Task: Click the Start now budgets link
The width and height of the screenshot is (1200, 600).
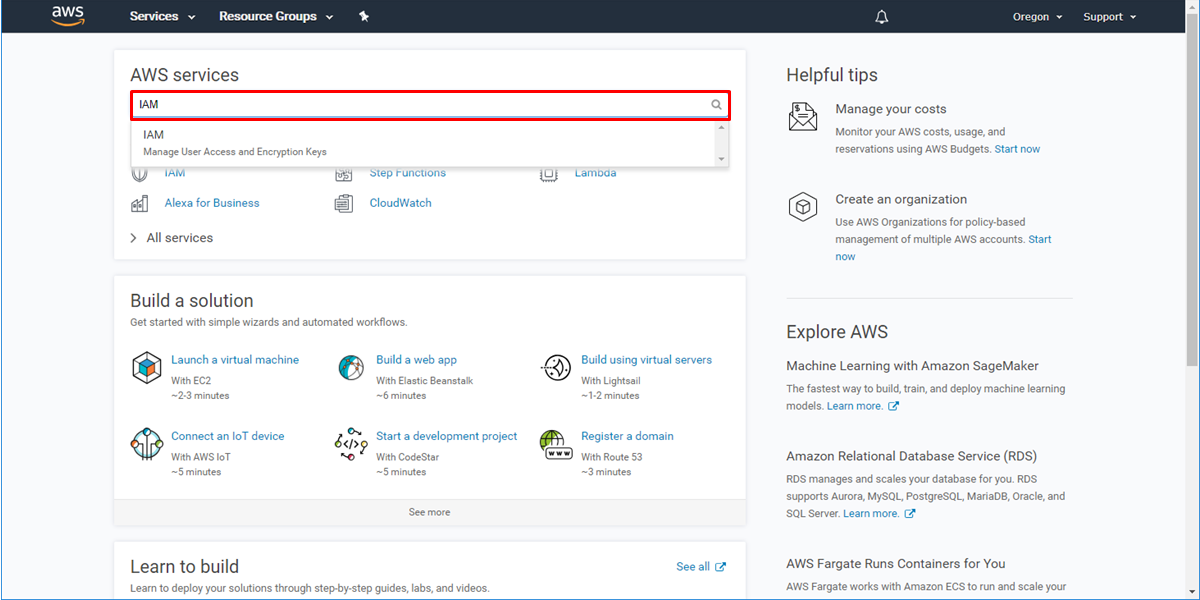Action: click(x=1017, y=149)
